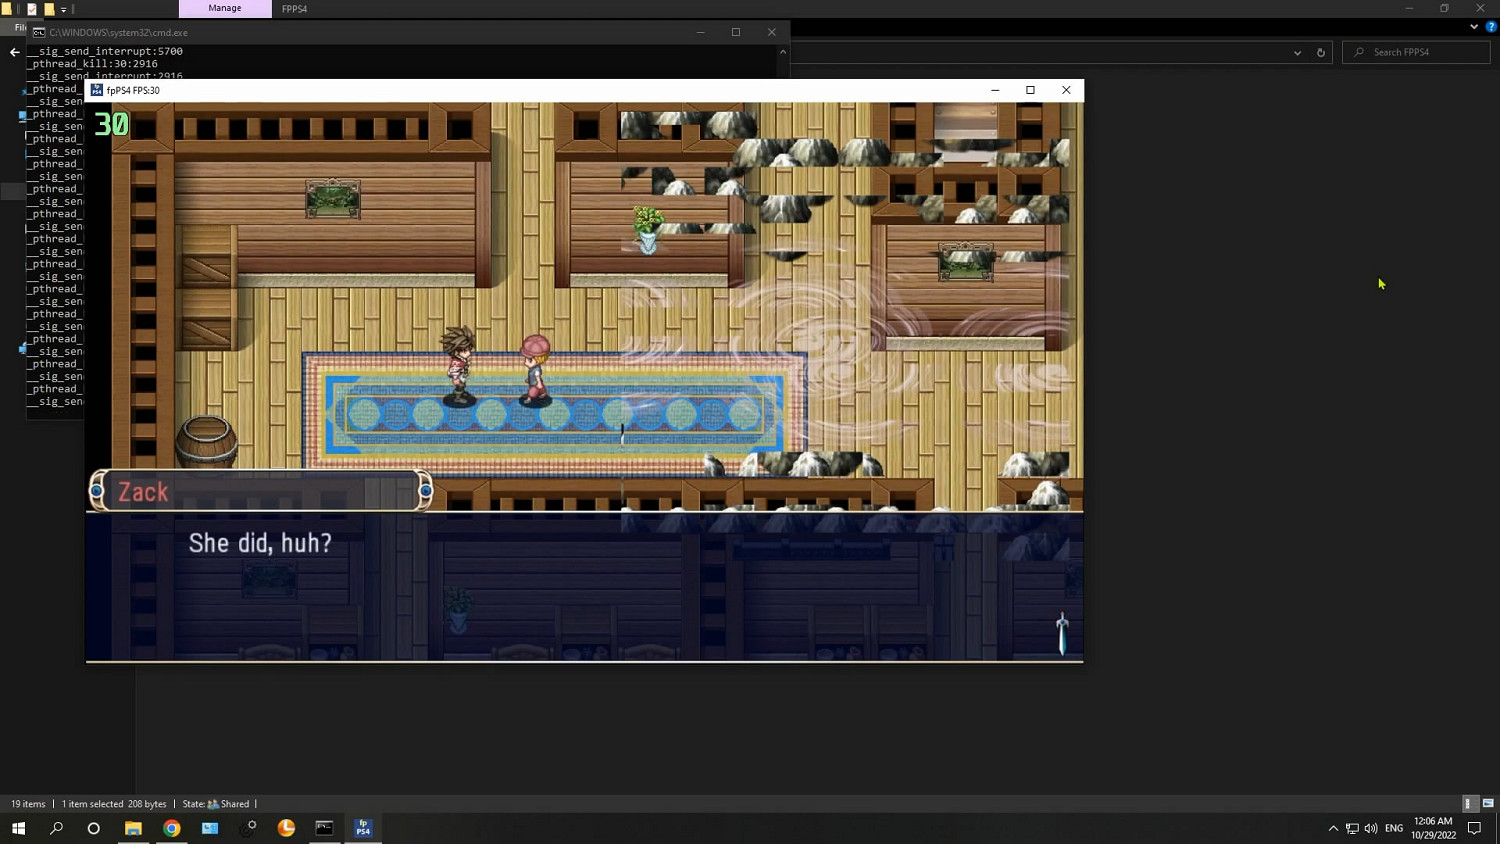Screen dimensions: 1500x844
Task: Click the ENG language indicator
Action: [x=1394, y=828]
